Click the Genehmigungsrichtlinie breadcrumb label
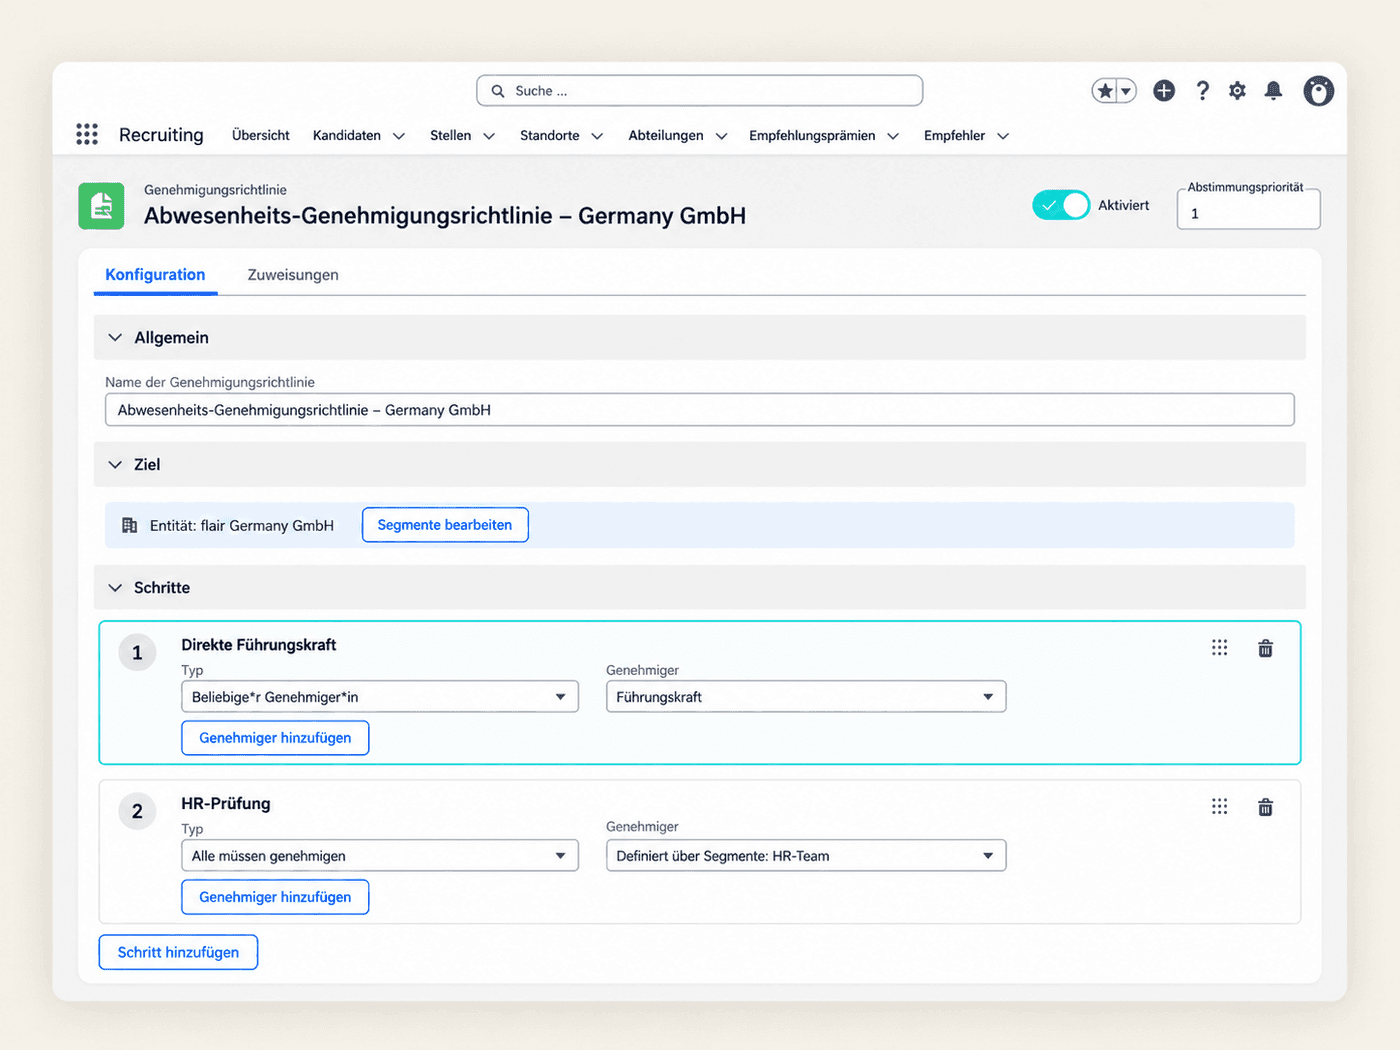 [x=215, y=190]
